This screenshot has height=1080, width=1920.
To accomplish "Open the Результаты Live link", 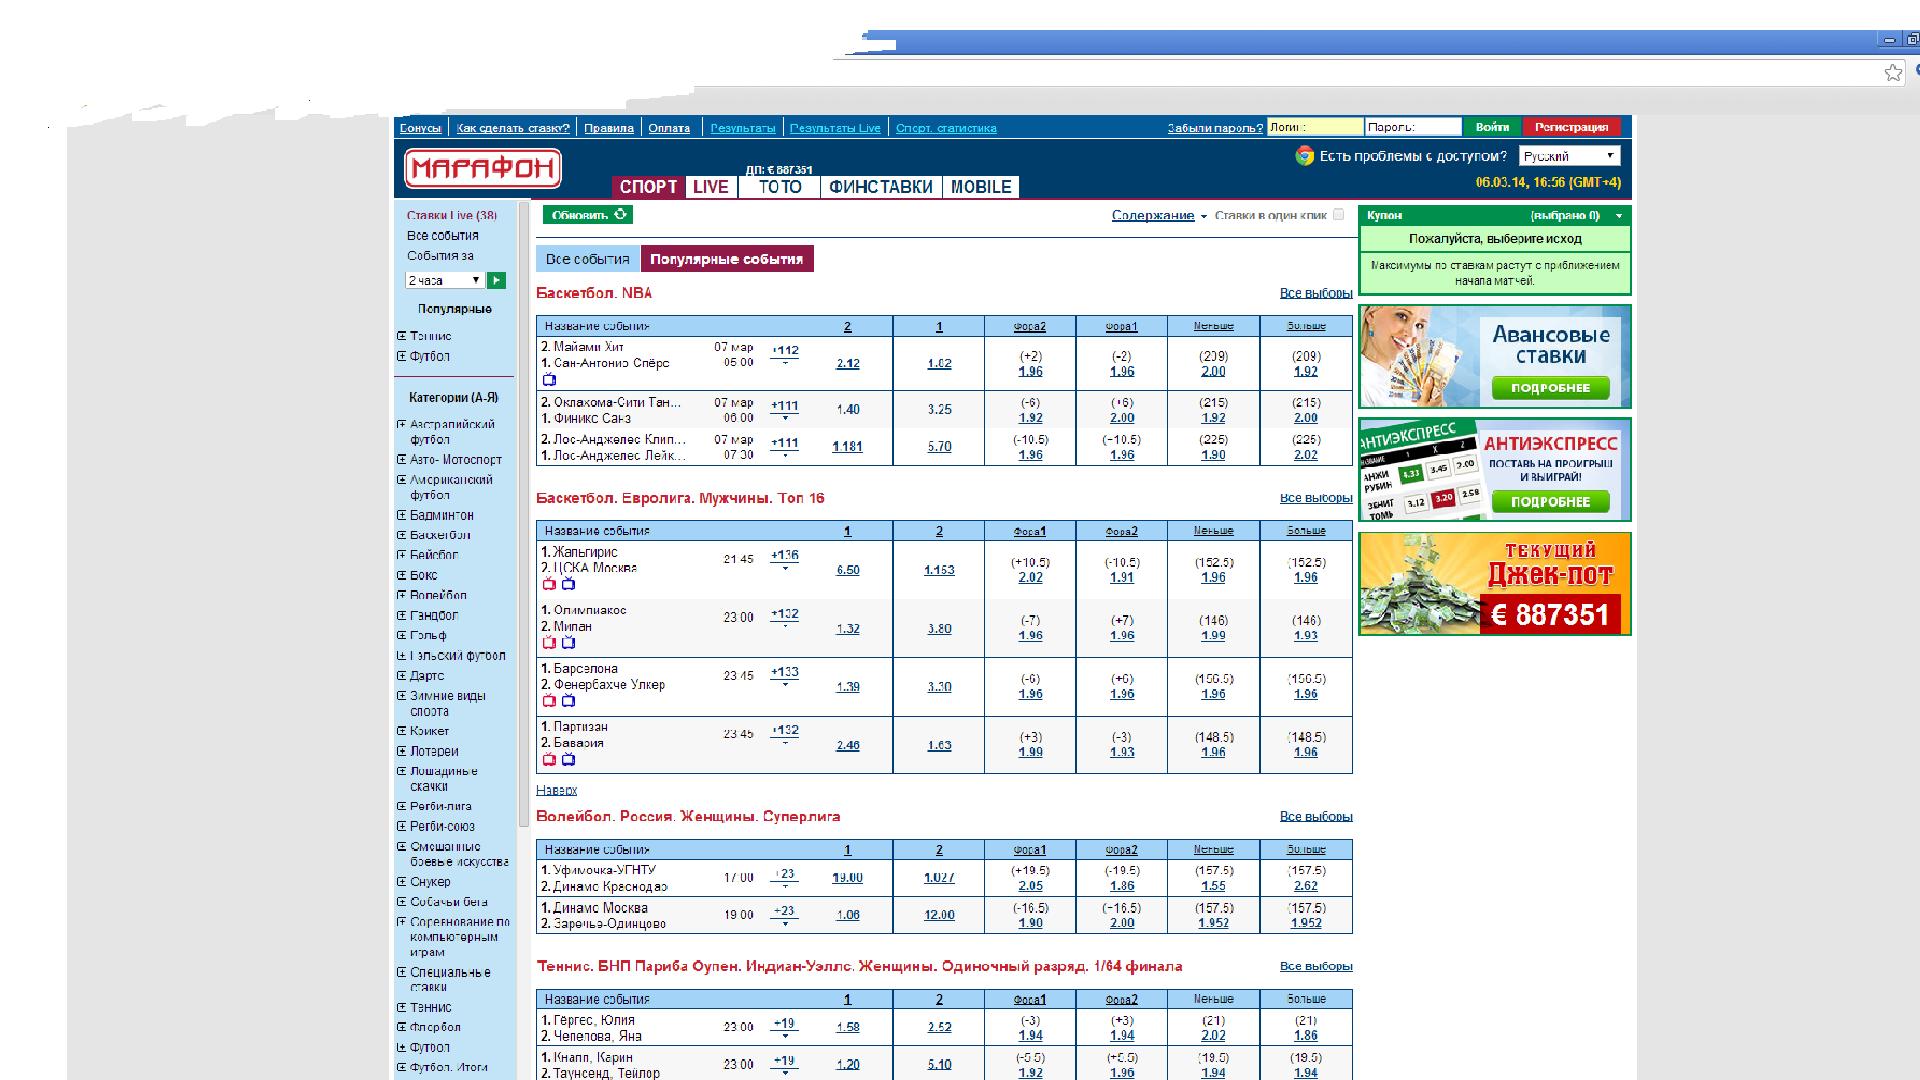I will pyautogui.click(x=835, y=128).
